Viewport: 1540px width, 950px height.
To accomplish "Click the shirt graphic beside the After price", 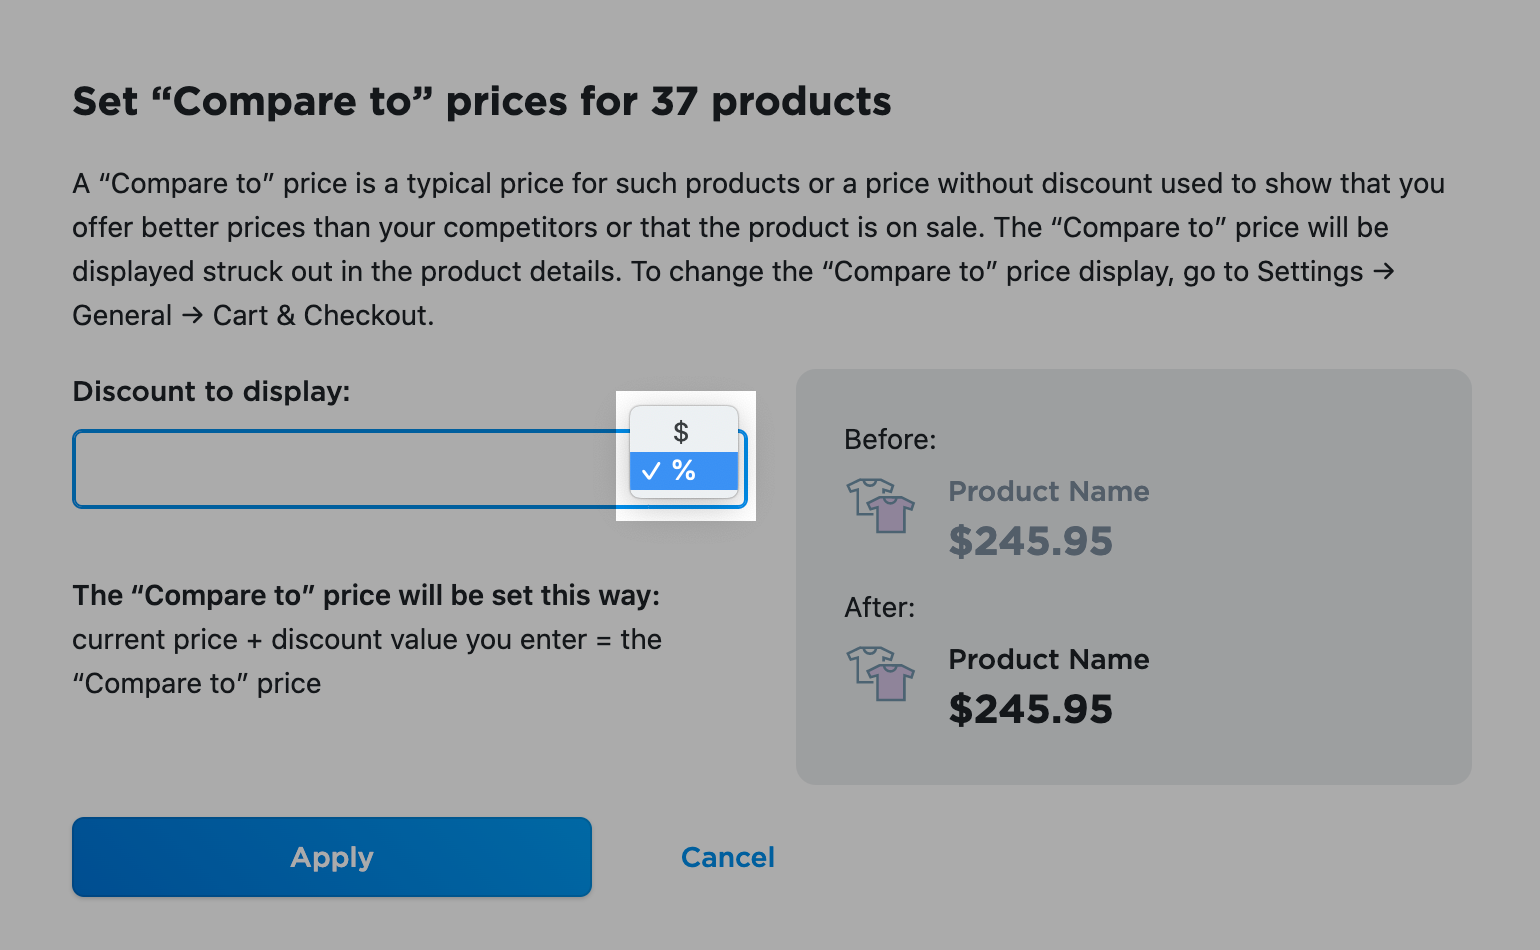I will [x=880, y=675].
